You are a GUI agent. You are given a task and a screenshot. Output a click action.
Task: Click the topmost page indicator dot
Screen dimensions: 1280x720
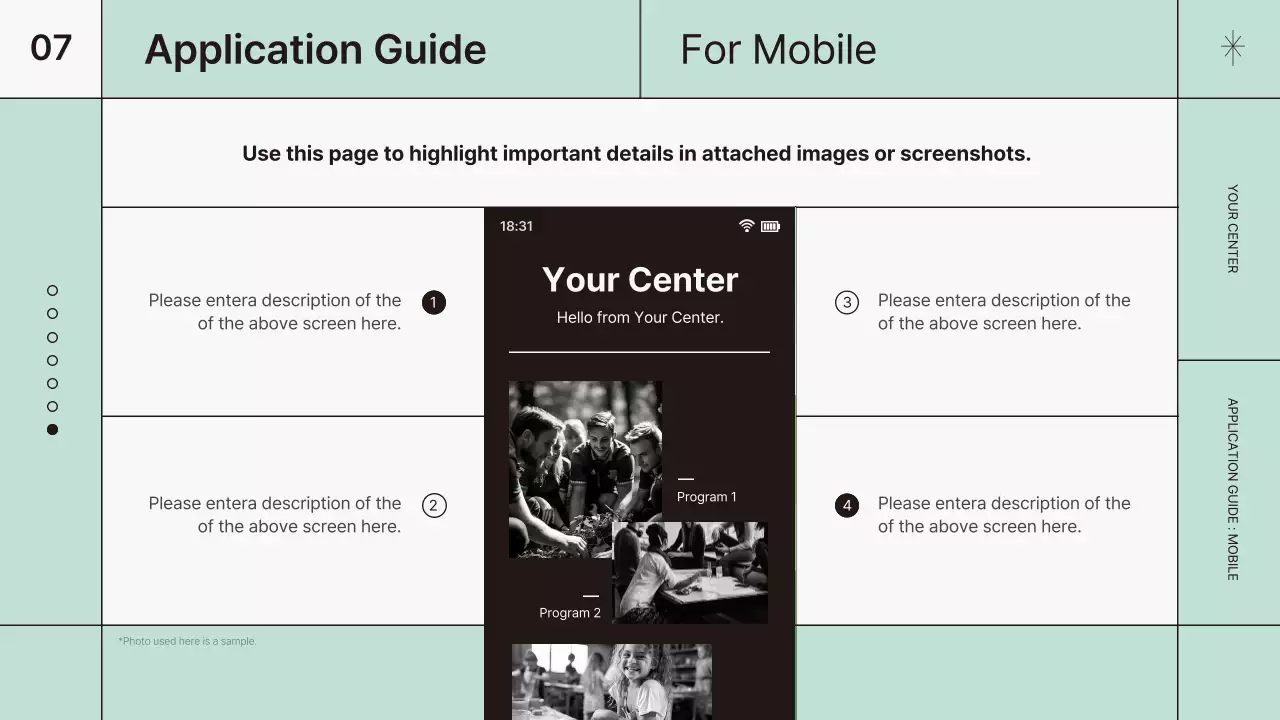(53, 291)
